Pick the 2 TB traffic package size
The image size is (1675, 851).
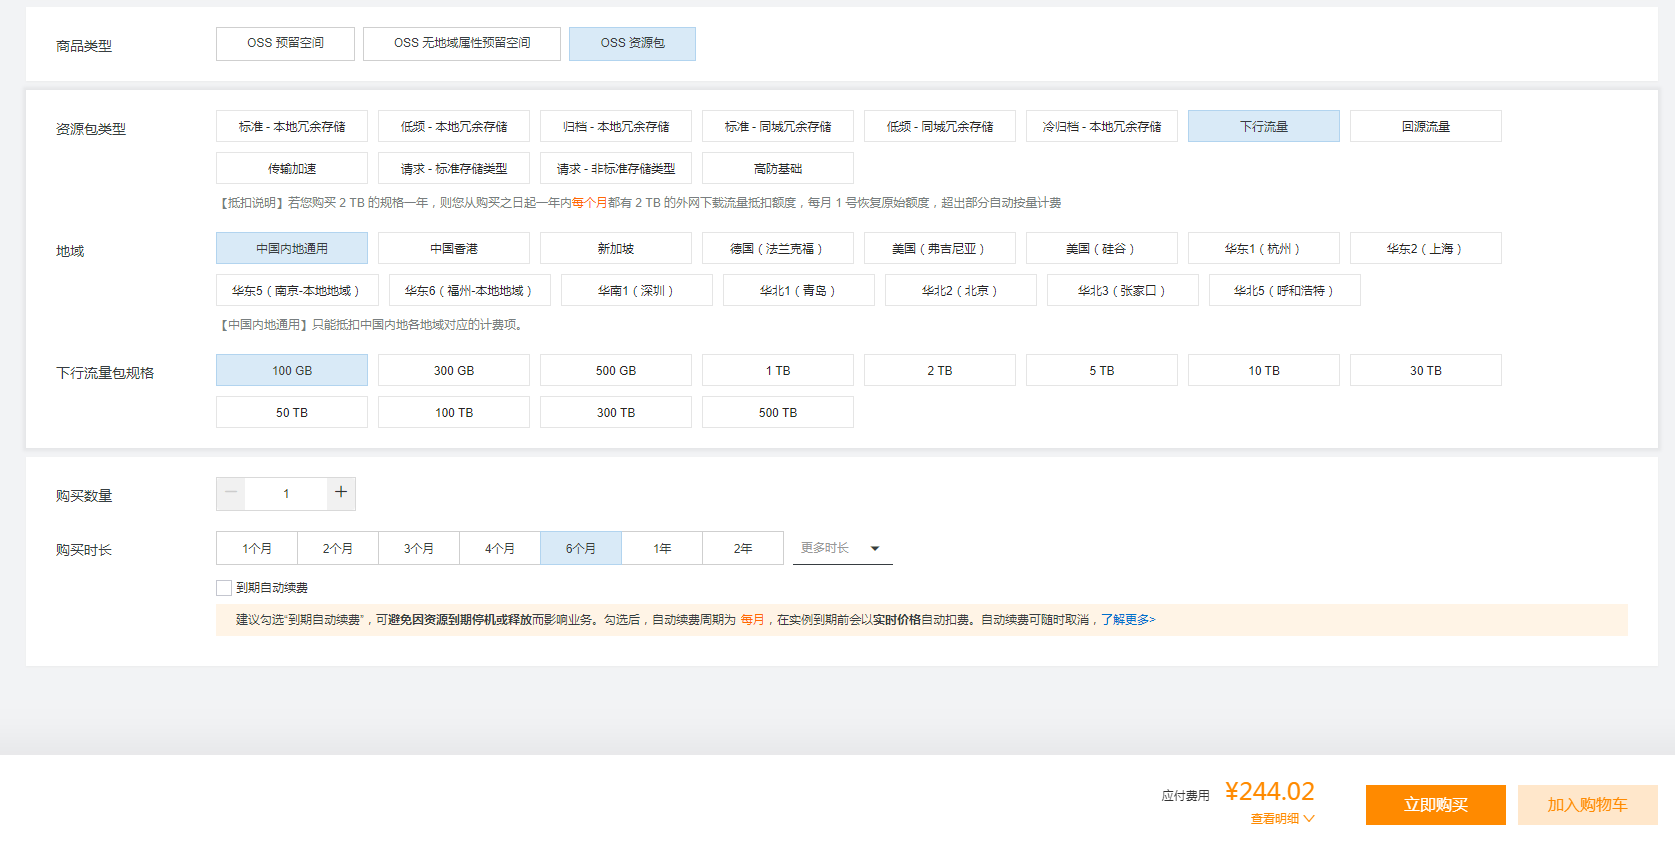[940, 370]
